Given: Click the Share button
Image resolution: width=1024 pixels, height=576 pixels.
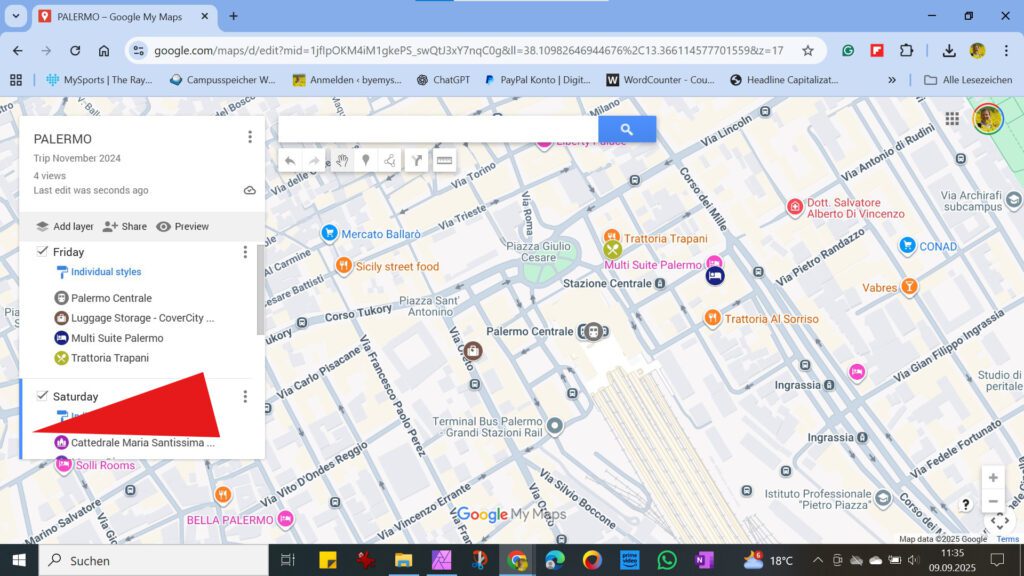Looking at the screenshot, I should 124,227.
